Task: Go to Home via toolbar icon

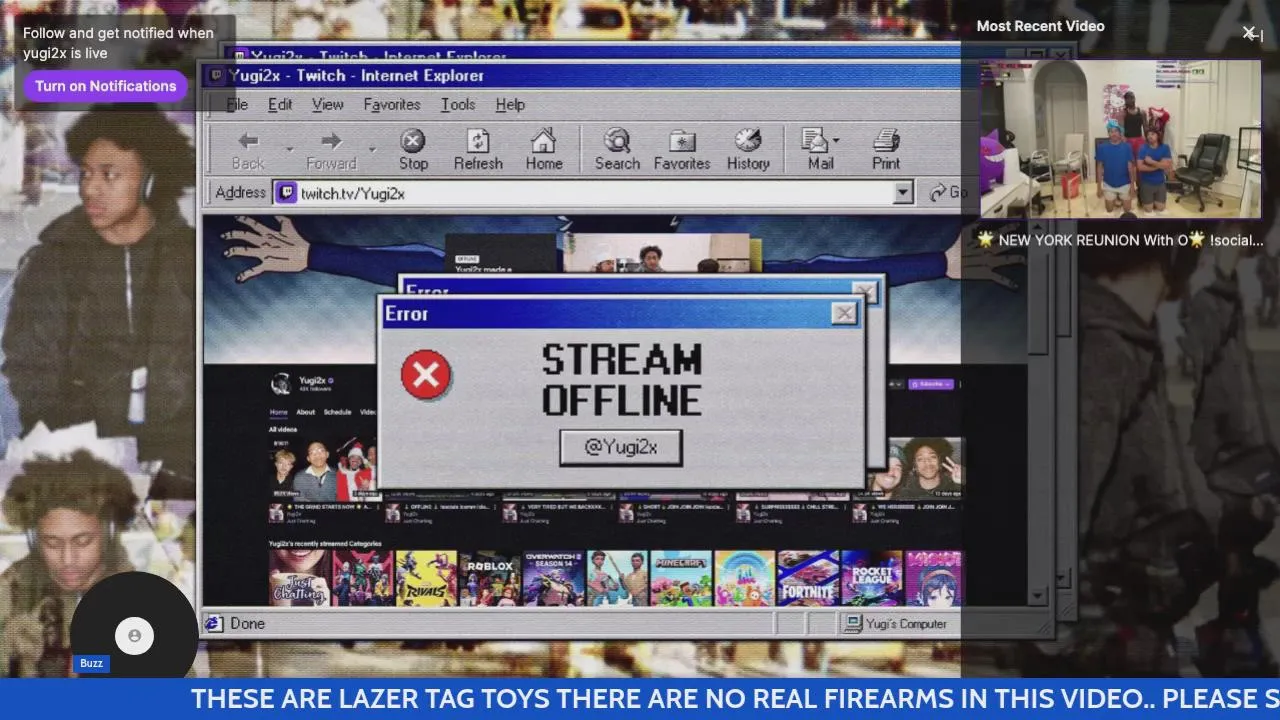Action: click(x=543, y=141)
